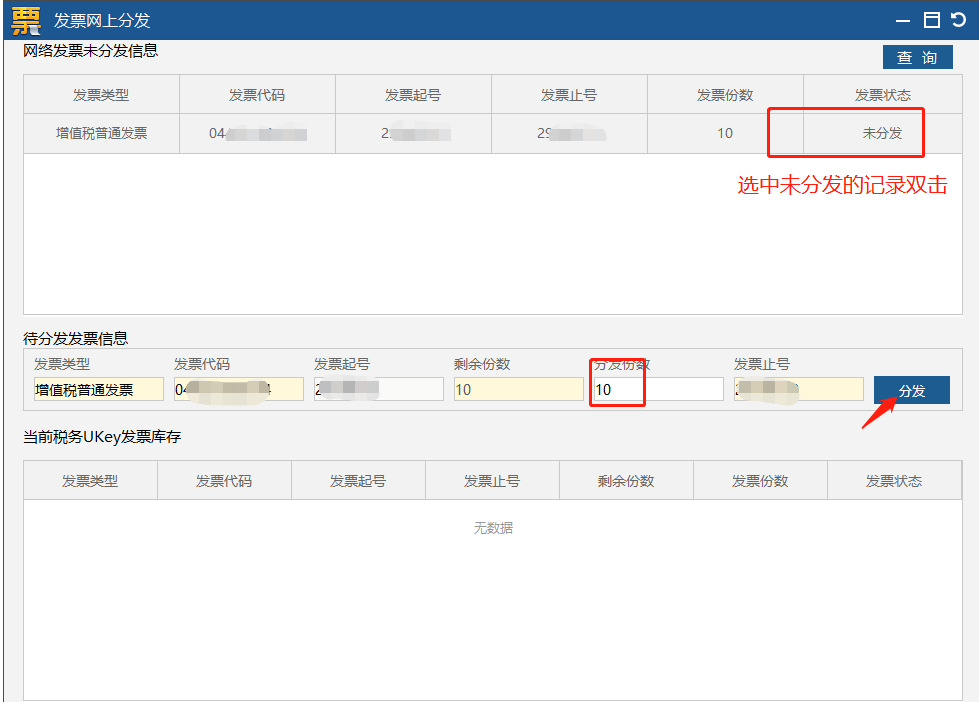Image resolution: width=979 pixels, height=702 pixels.
Task: Click the 剩余份数 field in 待分发发票信息
Action: coord(518,390)
